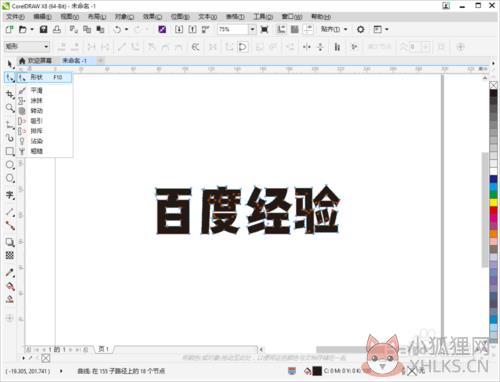The height and width of the screenshot is (382, 500).
Task: Click the Paste icon
Action: pos(100,29)
